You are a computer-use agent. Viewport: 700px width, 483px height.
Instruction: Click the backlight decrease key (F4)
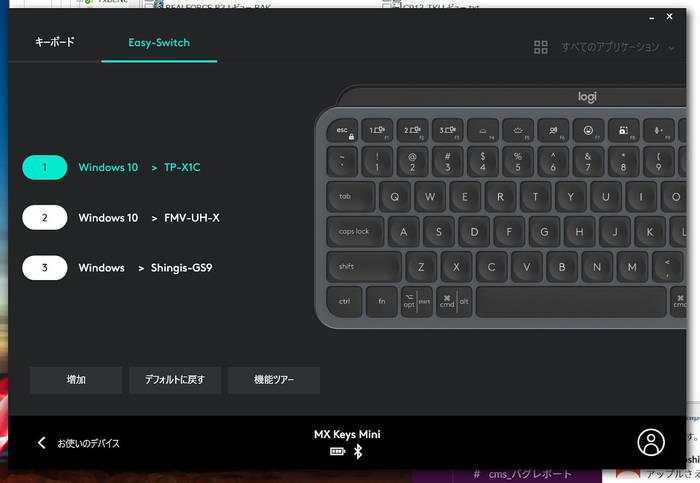point(483,130)
